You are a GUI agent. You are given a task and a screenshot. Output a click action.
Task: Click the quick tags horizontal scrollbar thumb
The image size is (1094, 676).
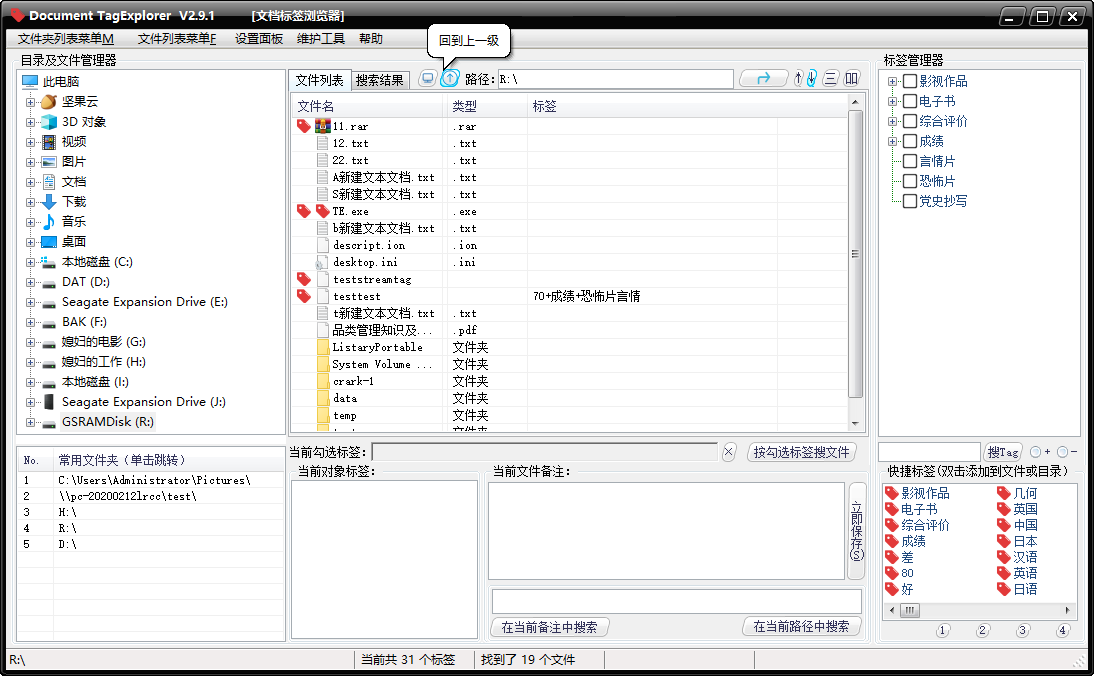click(x=909, y=610)
